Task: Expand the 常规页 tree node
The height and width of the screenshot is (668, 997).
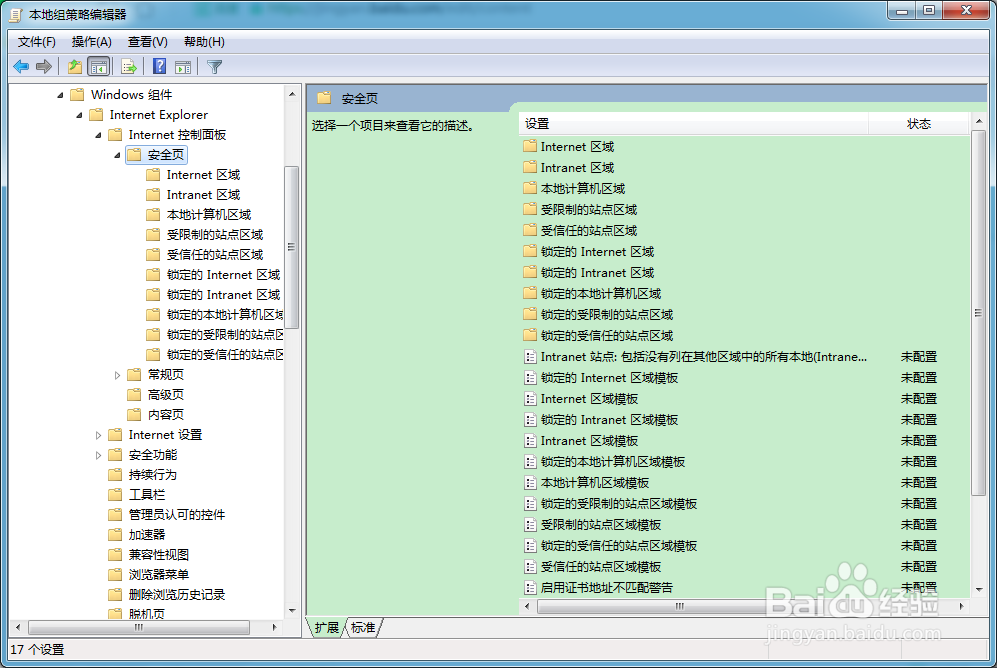Action: click(118, 375)
